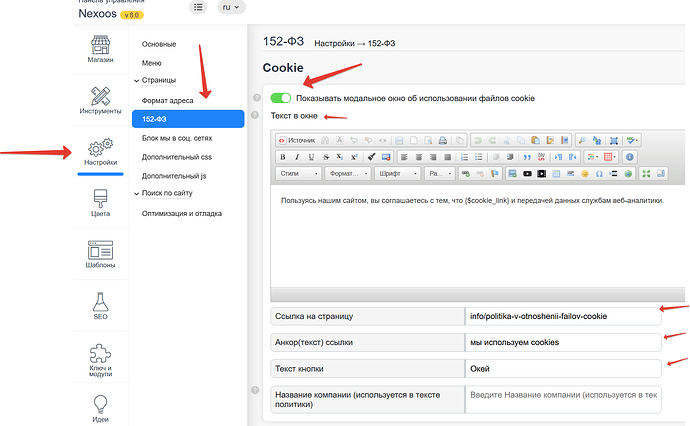
Task: Open the font size Ра... dropdown
Action: (x=439, y=174)
